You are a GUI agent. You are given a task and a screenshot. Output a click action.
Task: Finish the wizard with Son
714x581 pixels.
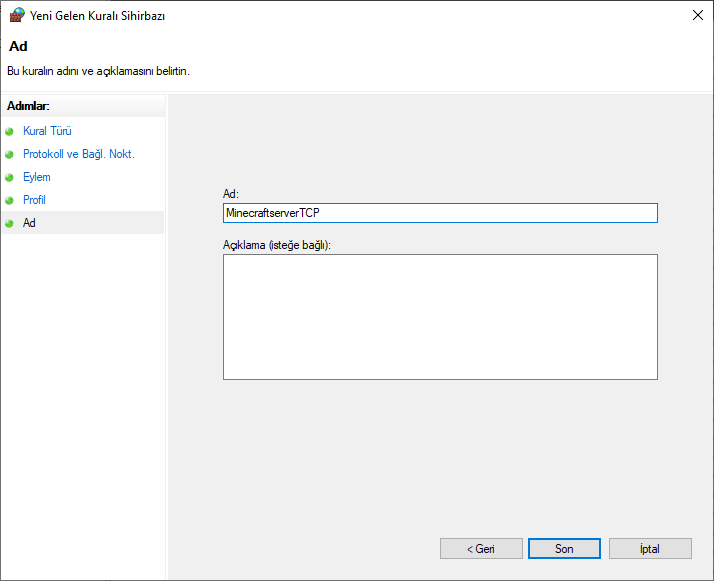564,548
